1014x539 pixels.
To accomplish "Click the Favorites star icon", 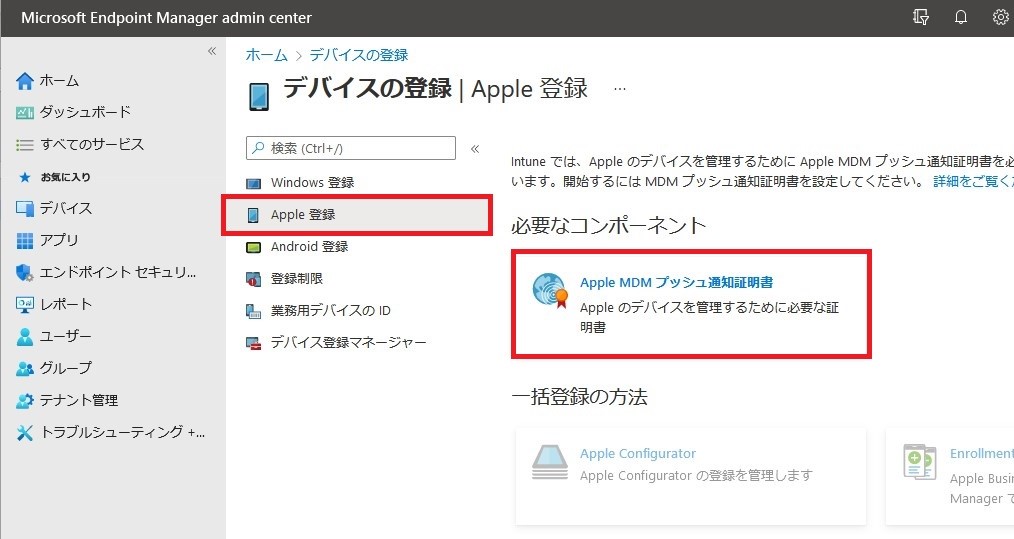I will click(25, 177).
